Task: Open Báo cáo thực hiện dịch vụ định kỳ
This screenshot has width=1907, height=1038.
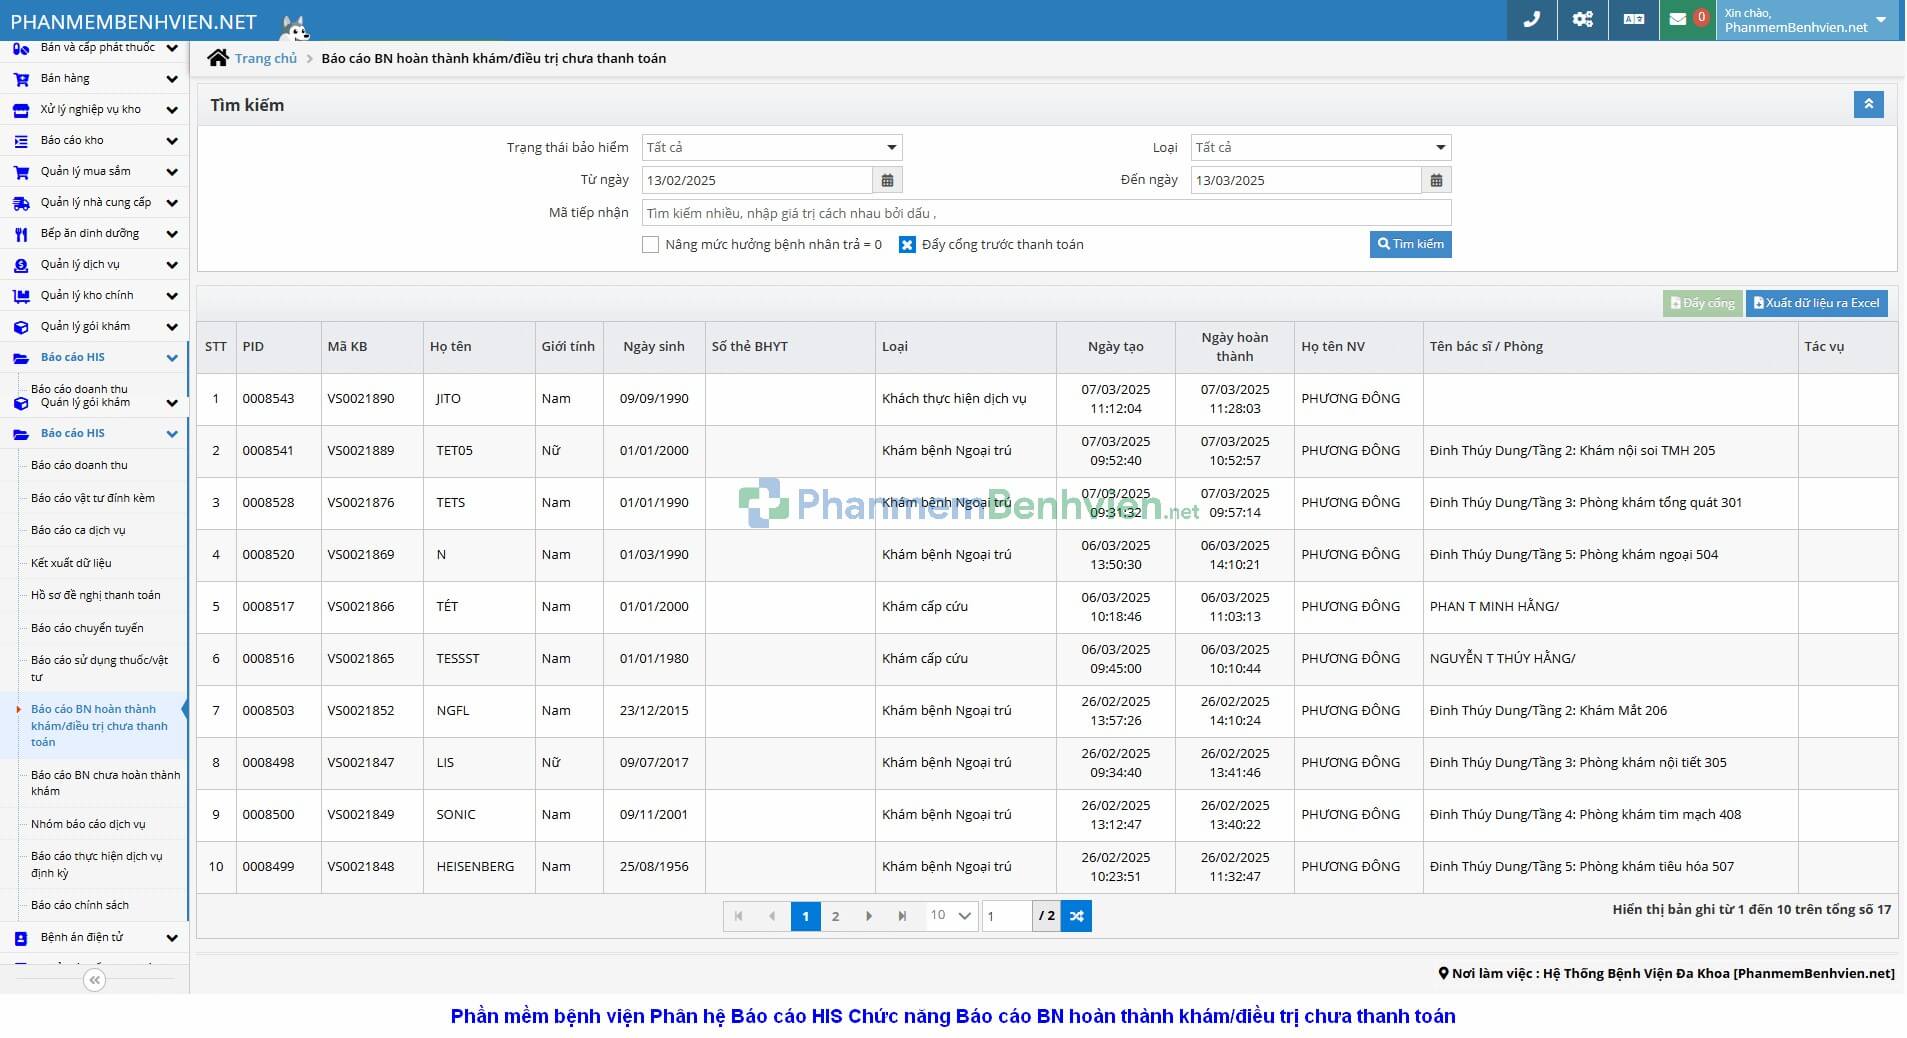Action: point(97,864)
